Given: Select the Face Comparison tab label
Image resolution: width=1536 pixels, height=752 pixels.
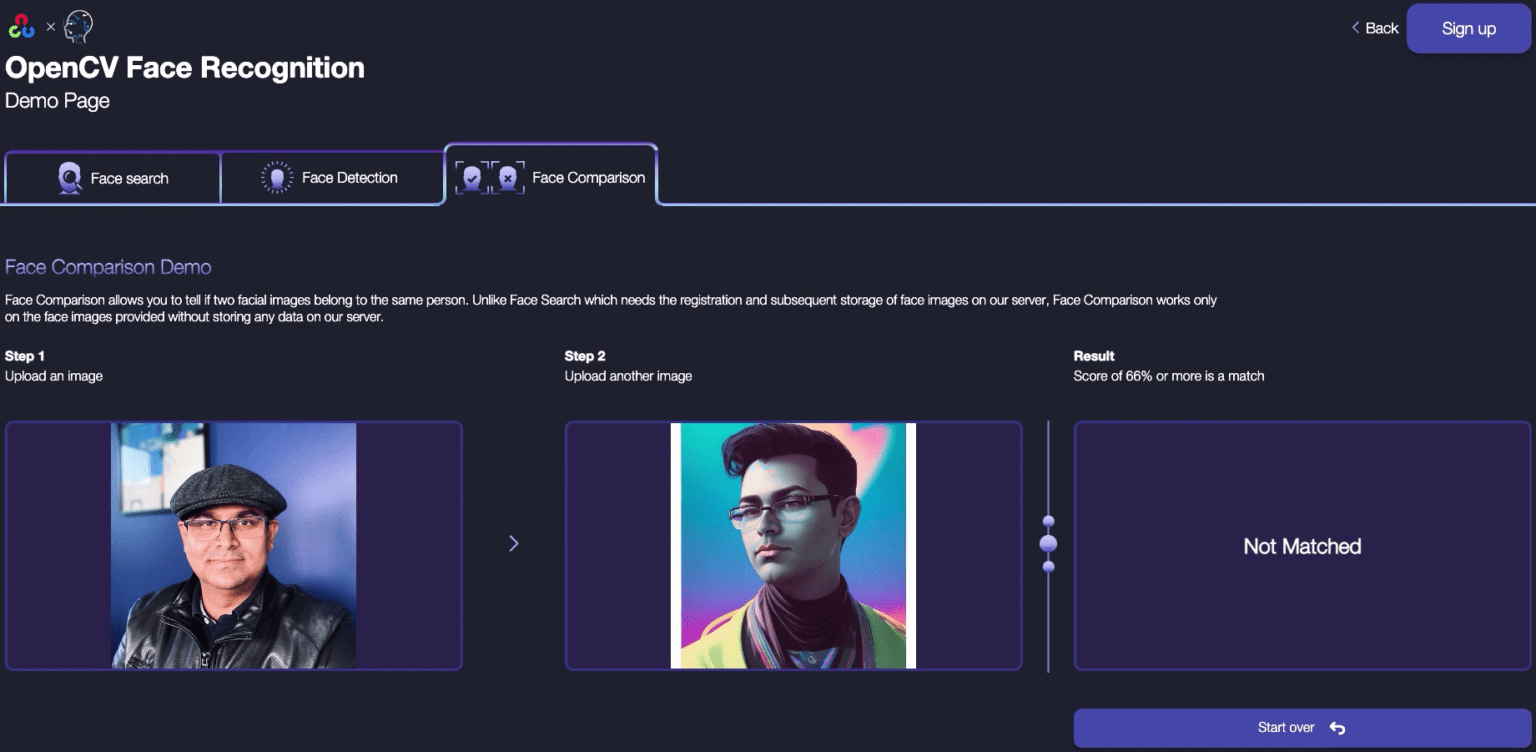Looking at the screenshot, I should pos(588,178).
